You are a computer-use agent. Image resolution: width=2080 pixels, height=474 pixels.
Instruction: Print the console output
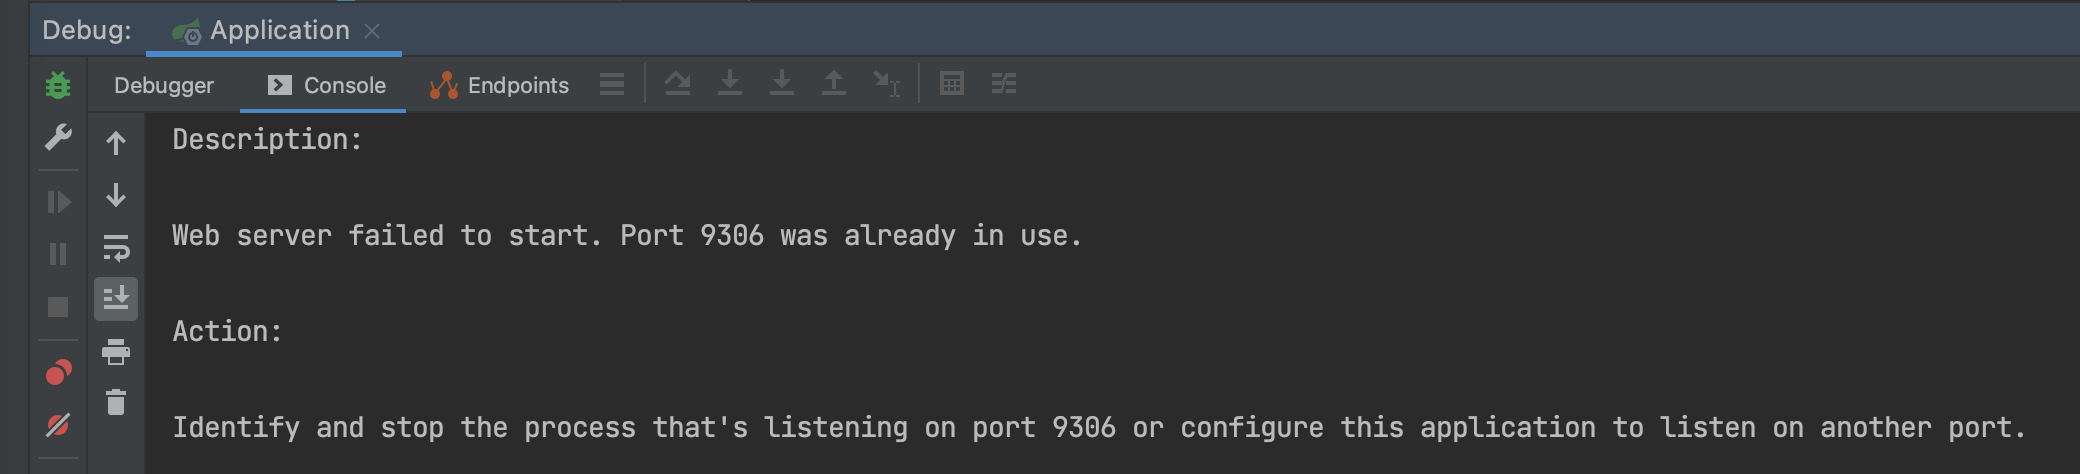116,351
